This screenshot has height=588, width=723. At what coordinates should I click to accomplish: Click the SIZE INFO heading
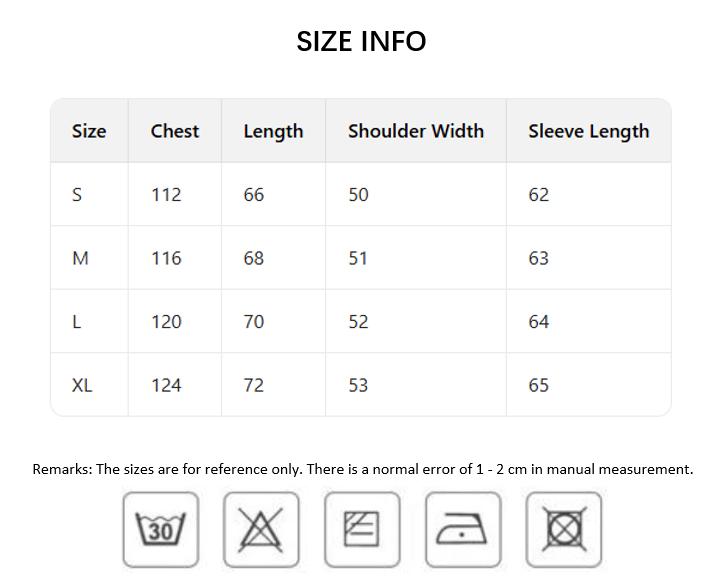point(361,41)
